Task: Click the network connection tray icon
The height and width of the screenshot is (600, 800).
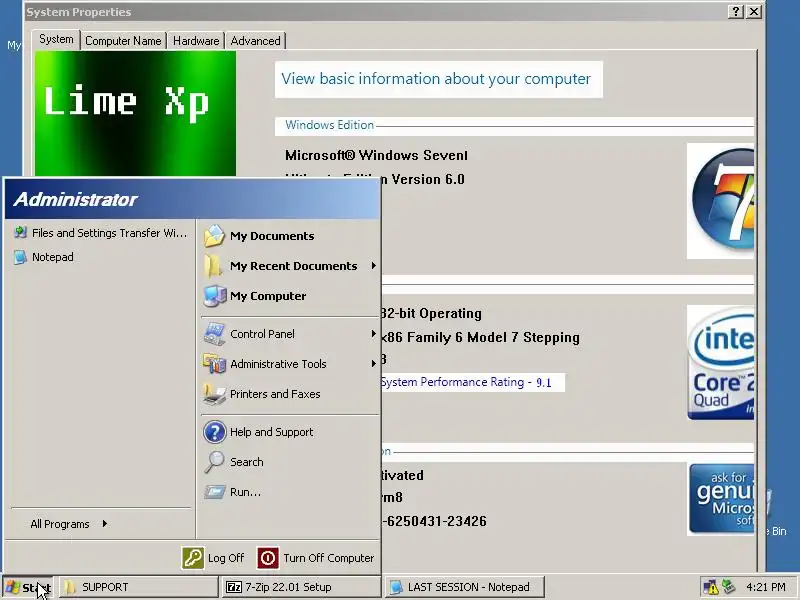Action: (x=729, y=587)
